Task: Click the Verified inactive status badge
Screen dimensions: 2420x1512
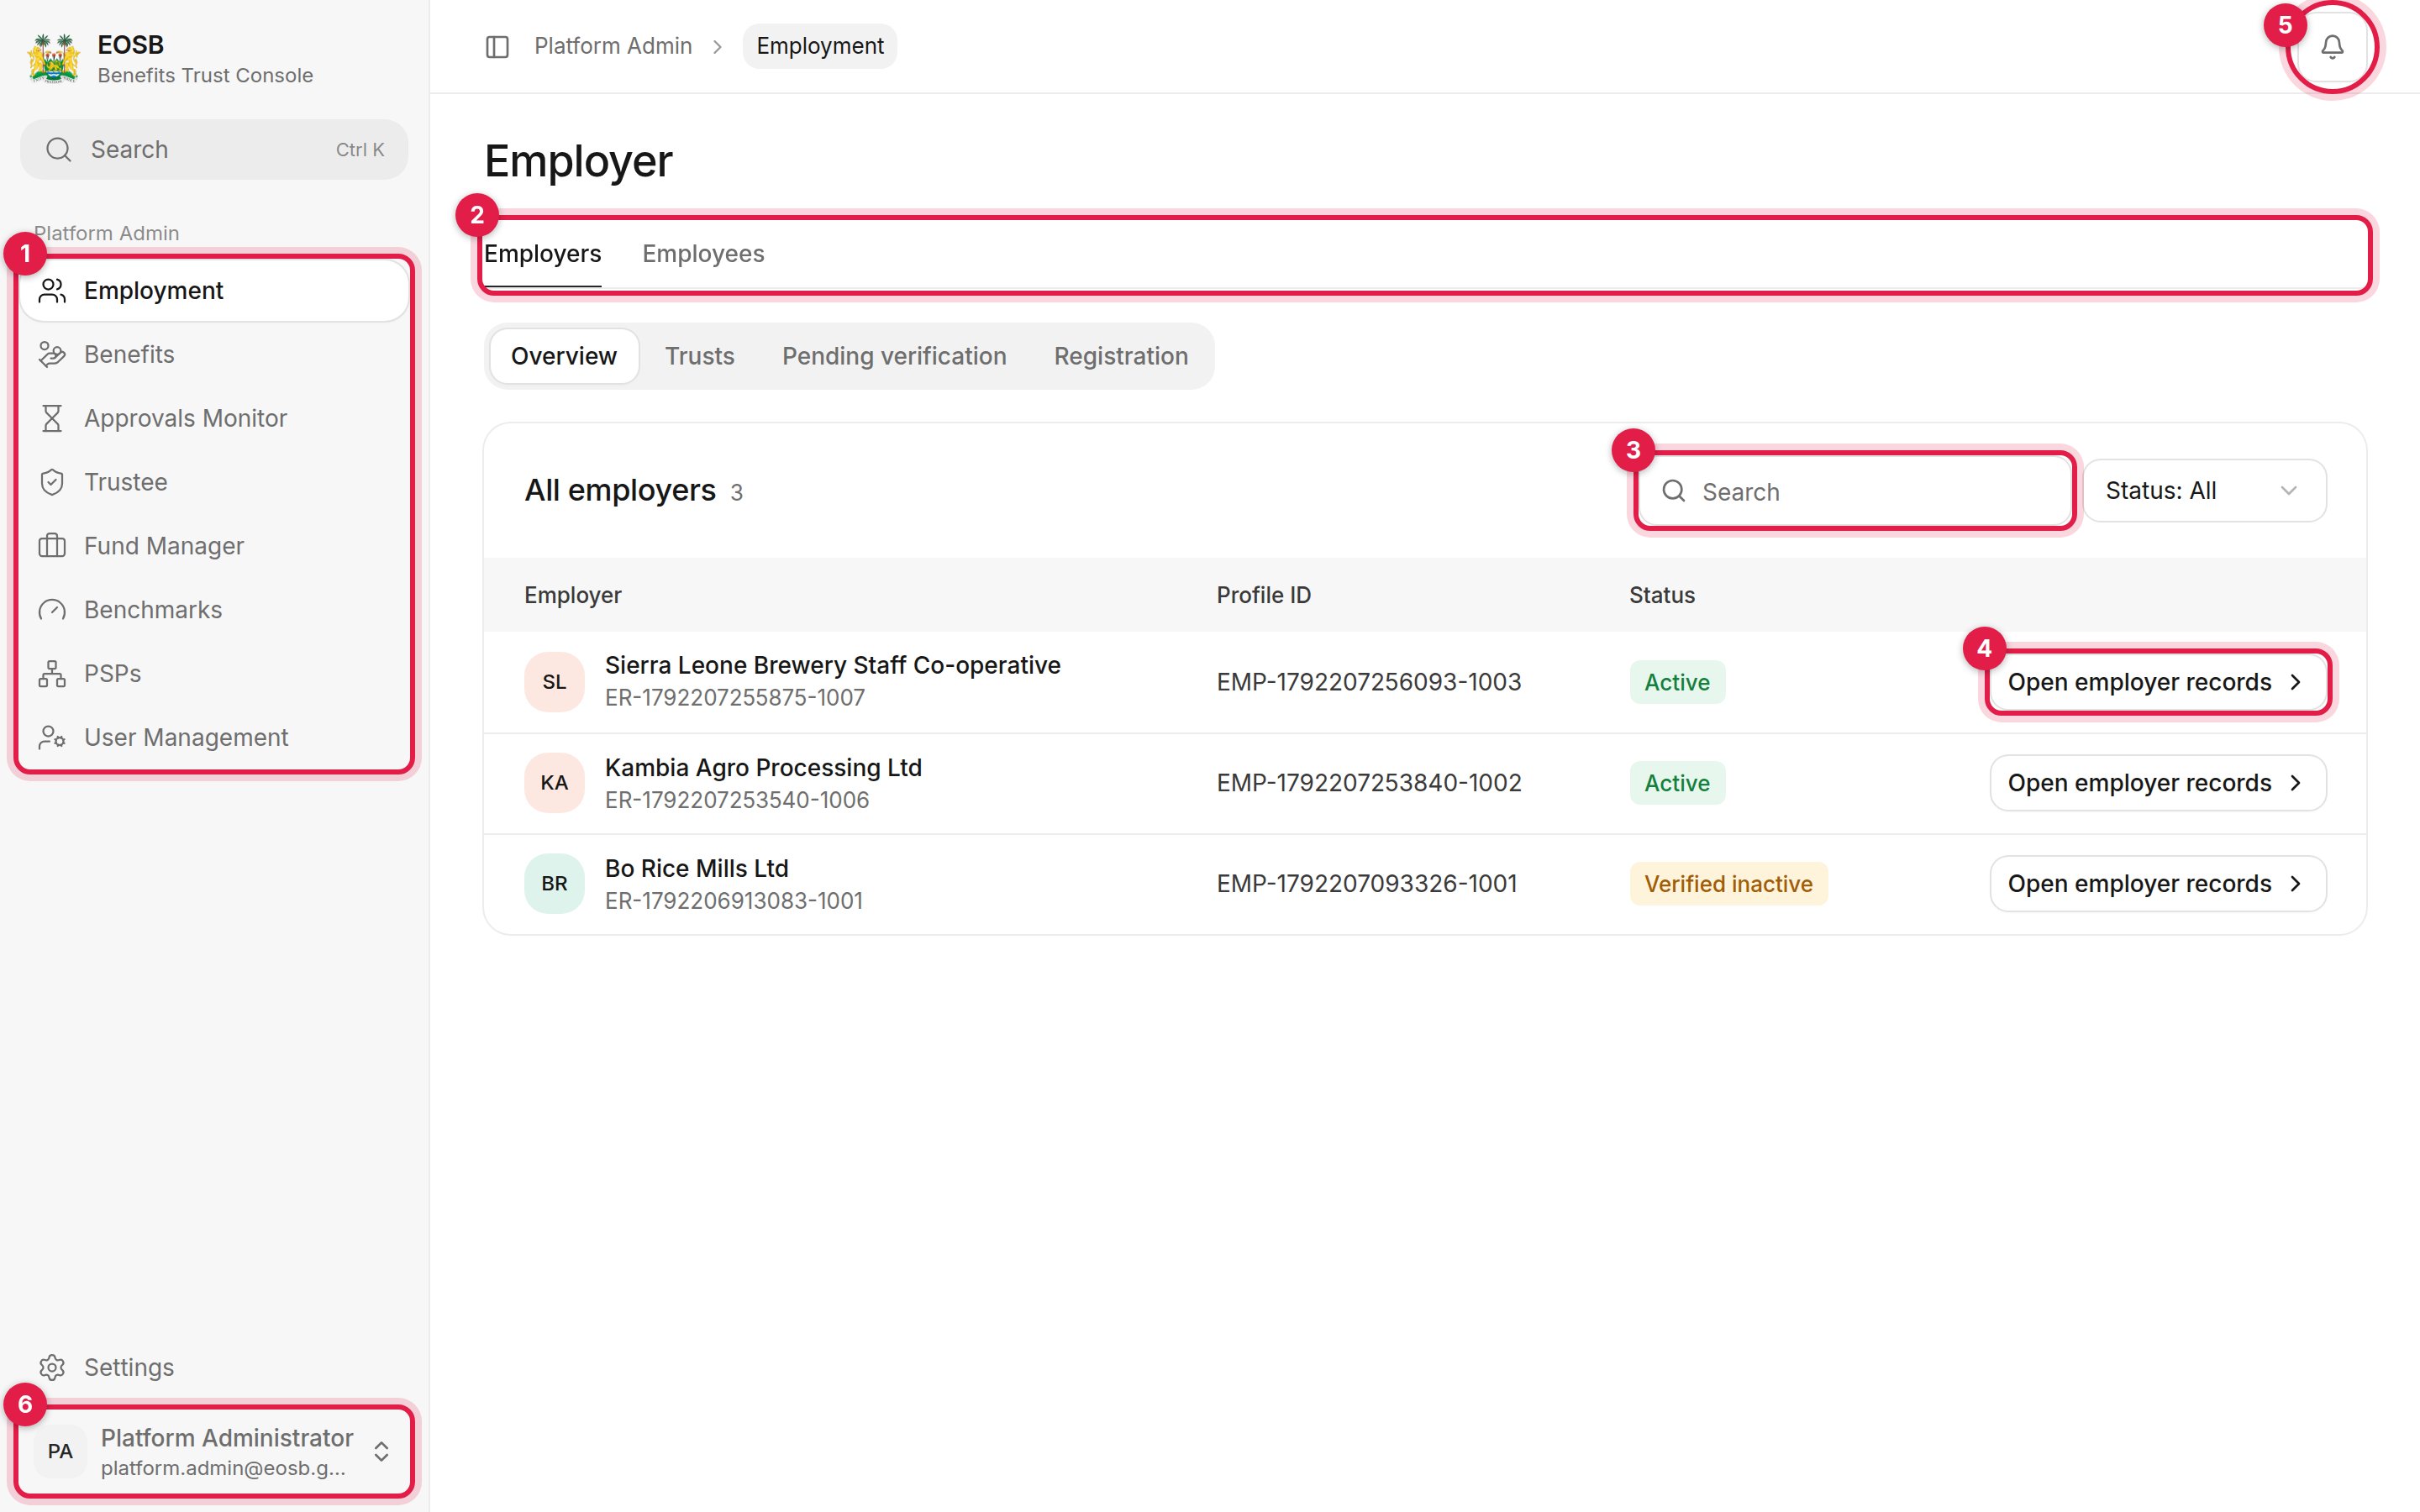Action: (1728, 884)
